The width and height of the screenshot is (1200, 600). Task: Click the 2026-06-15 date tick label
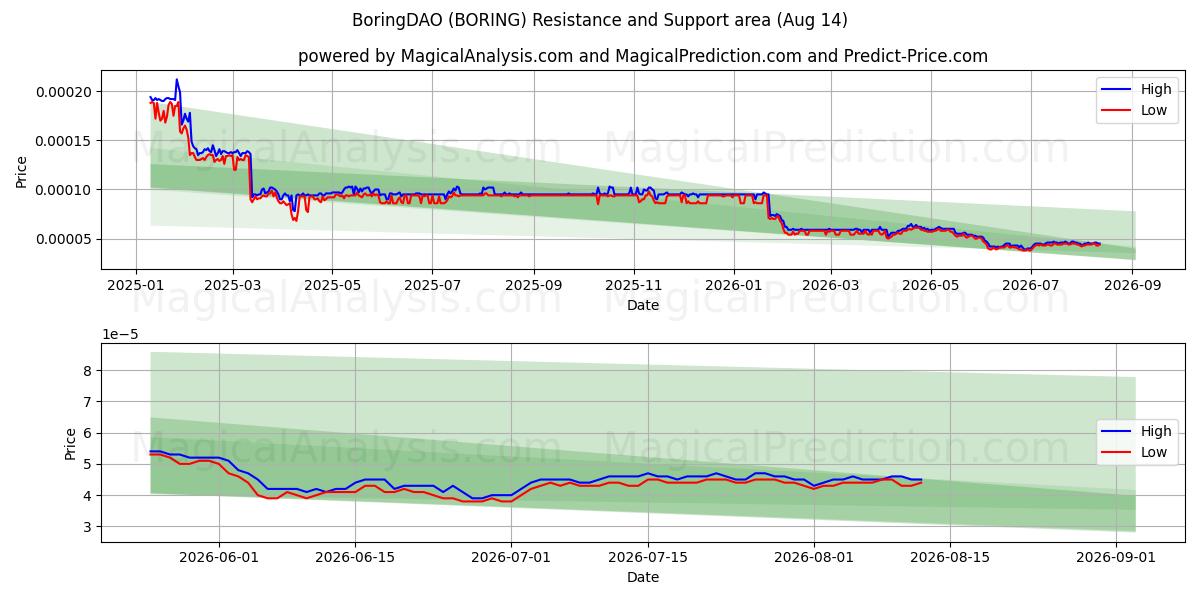point(355,557)
